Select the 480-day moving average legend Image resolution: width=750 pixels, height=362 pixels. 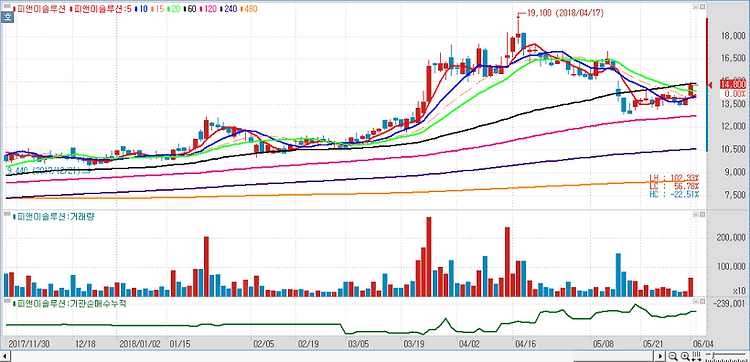249,9
